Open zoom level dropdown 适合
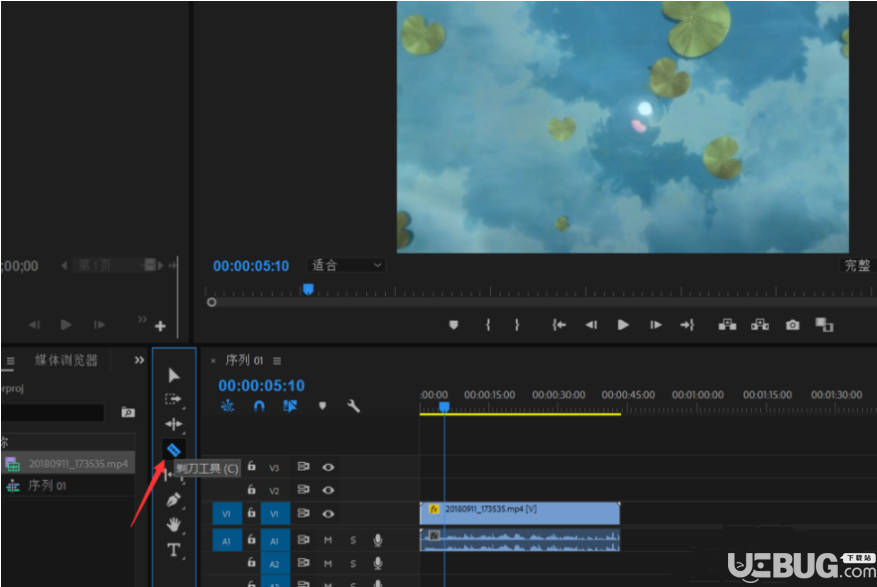The width and height of the screenshot is (877, 587). [x=346, y=265]
